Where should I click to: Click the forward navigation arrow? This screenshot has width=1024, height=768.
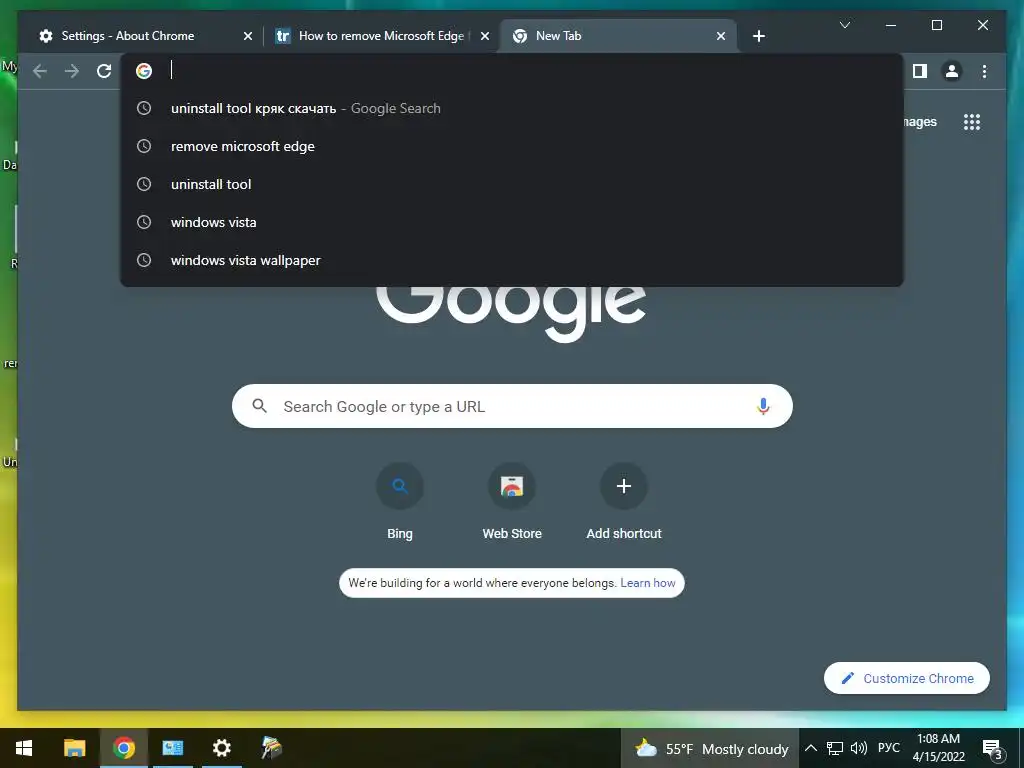[72, 71]
